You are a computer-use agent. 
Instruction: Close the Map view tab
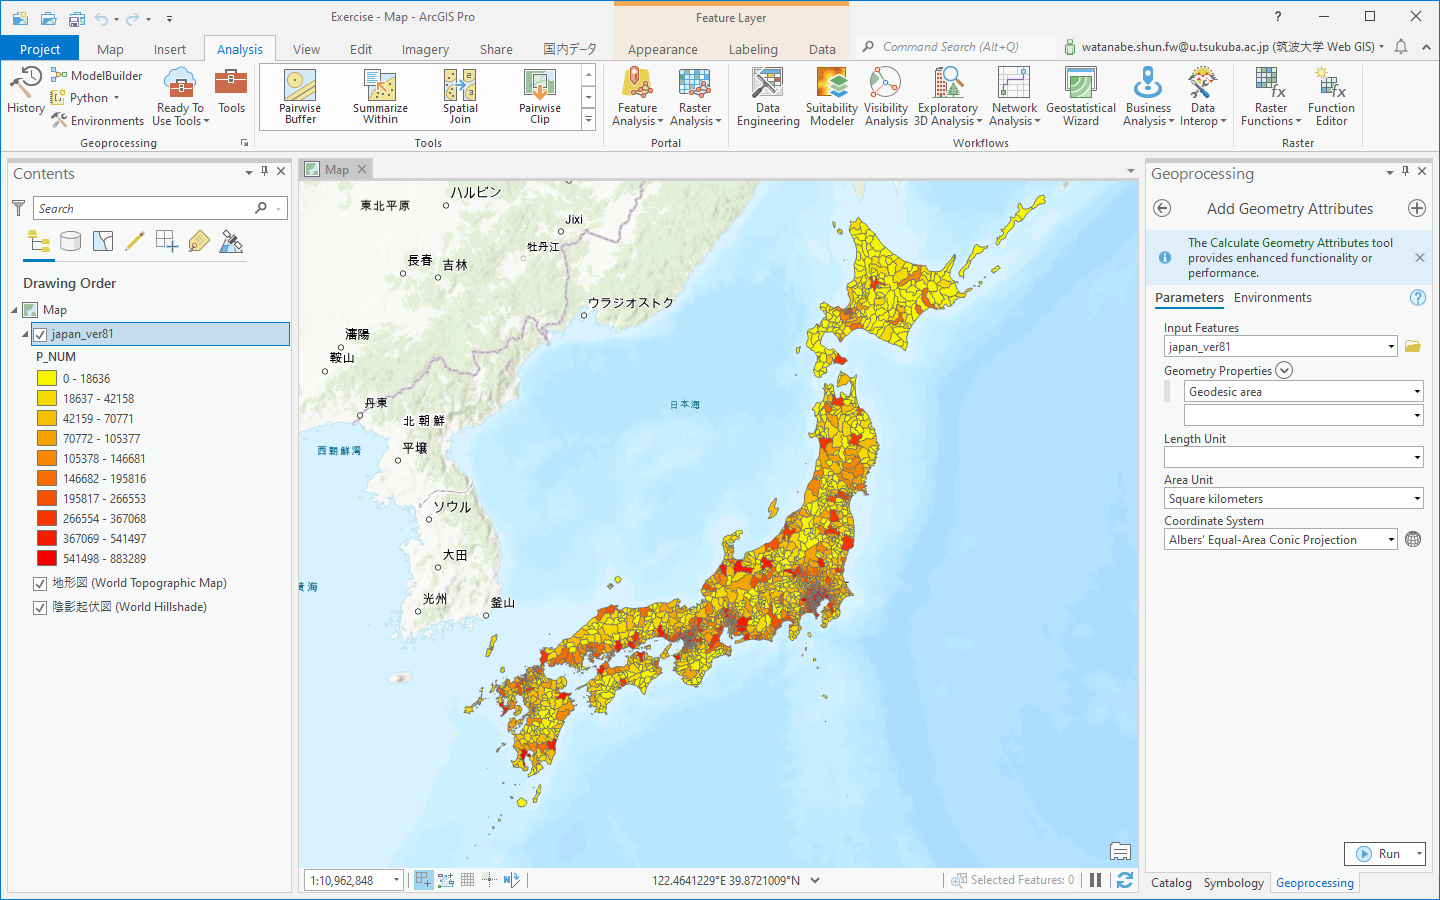pyautogui.click(x=362, y=169)
